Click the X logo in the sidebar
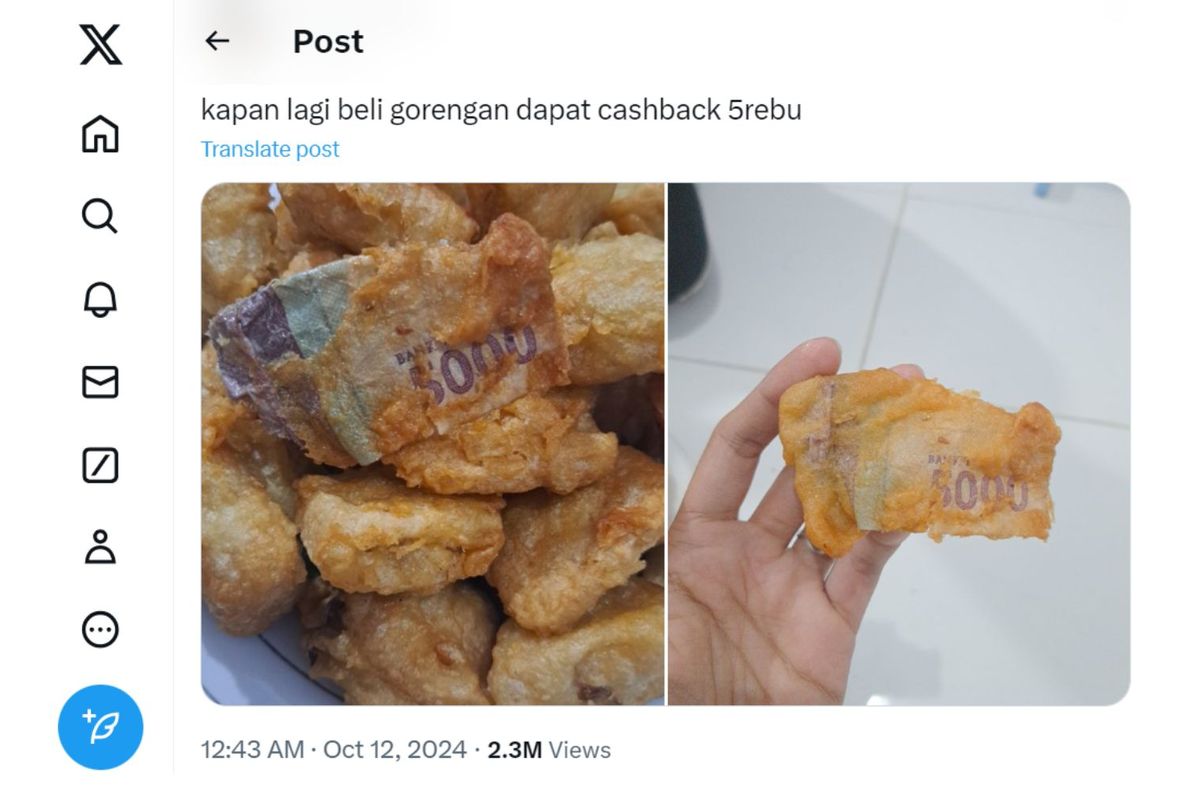1200x800 pixels. click(x=100, y=45)
